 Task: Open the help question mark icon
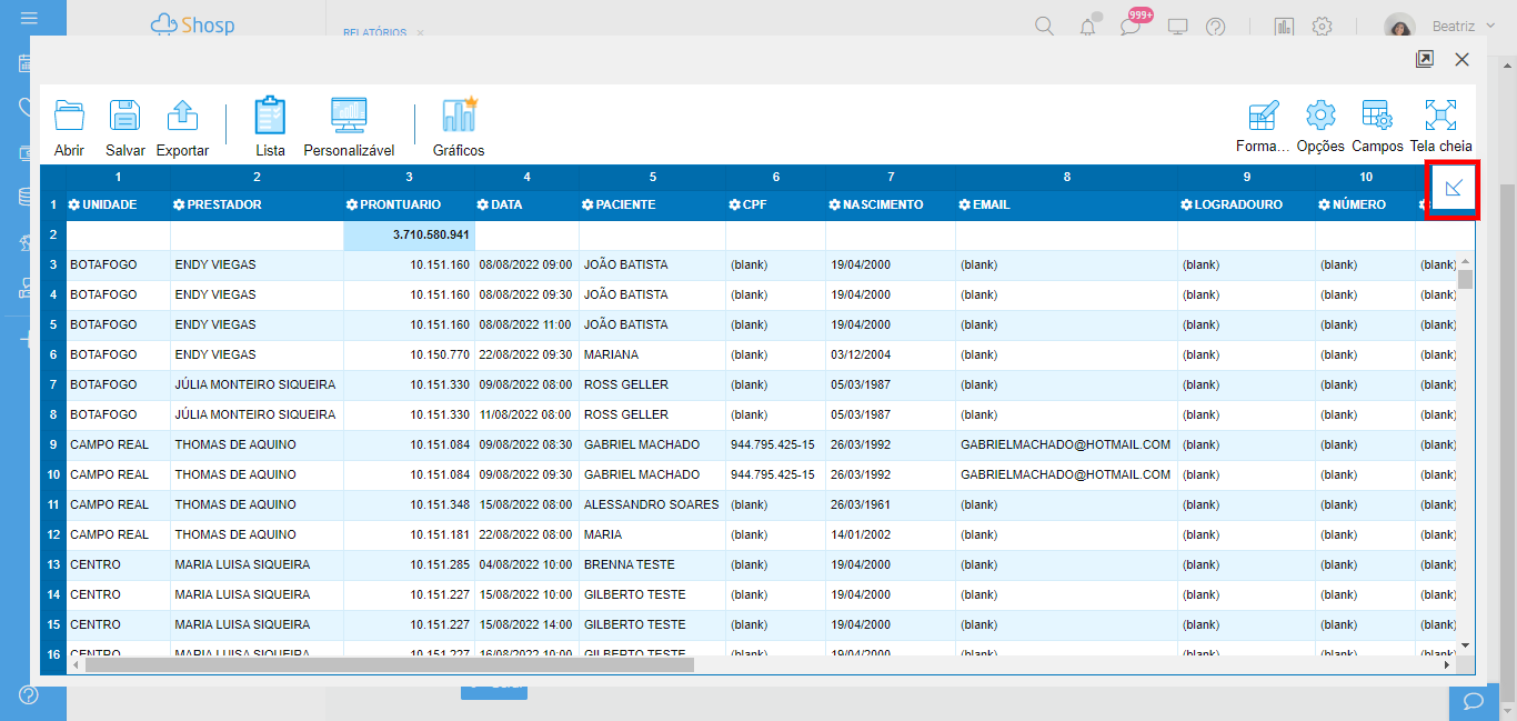pyautogui.click(x=1216, y=27)
